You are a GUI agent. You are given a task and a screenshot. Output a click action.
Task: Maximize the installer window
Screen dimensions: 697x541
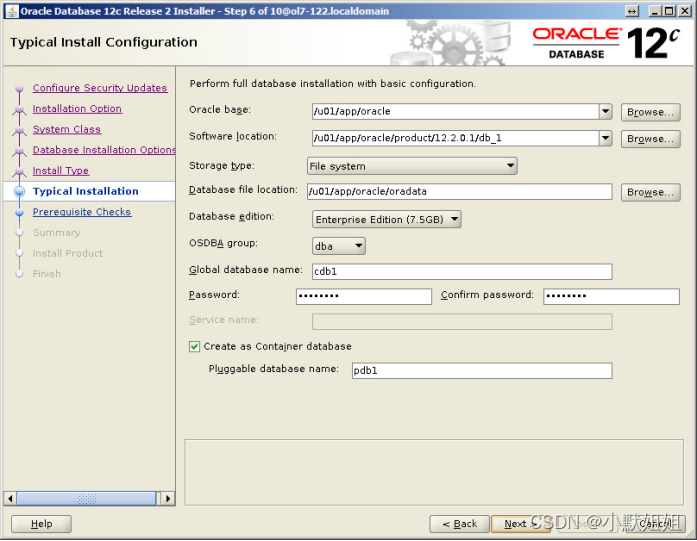point(669,11)
